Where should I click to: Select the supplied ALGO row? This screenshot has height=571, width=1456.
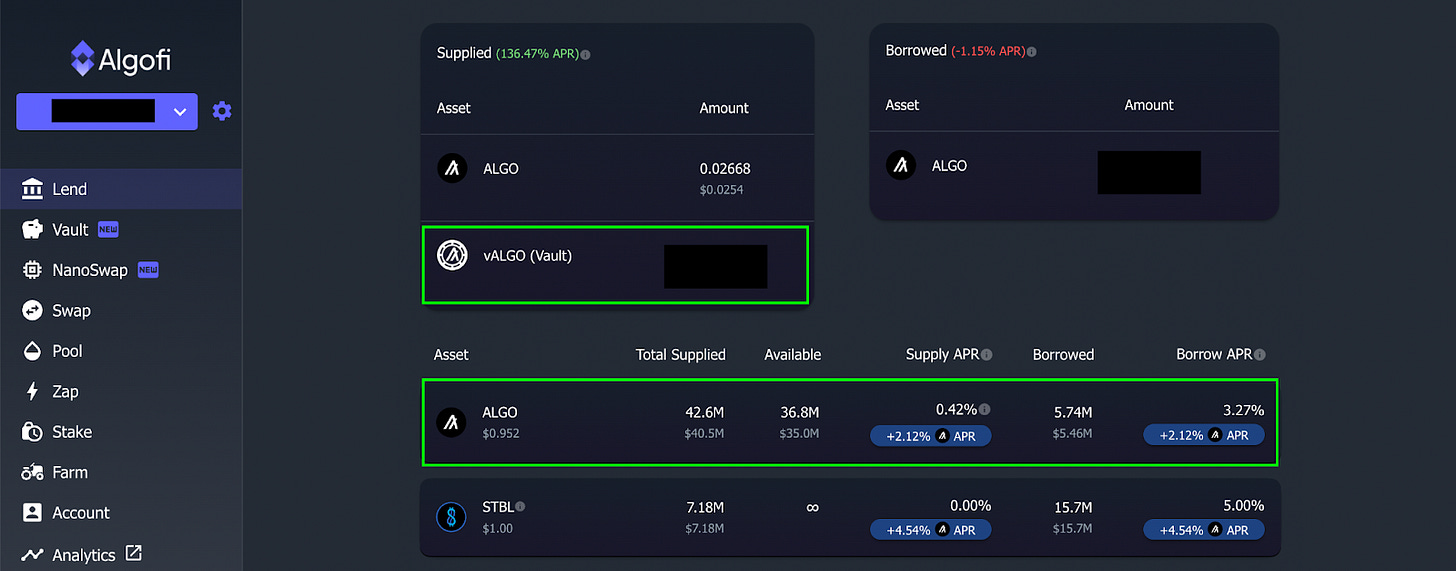coord(617,178)
